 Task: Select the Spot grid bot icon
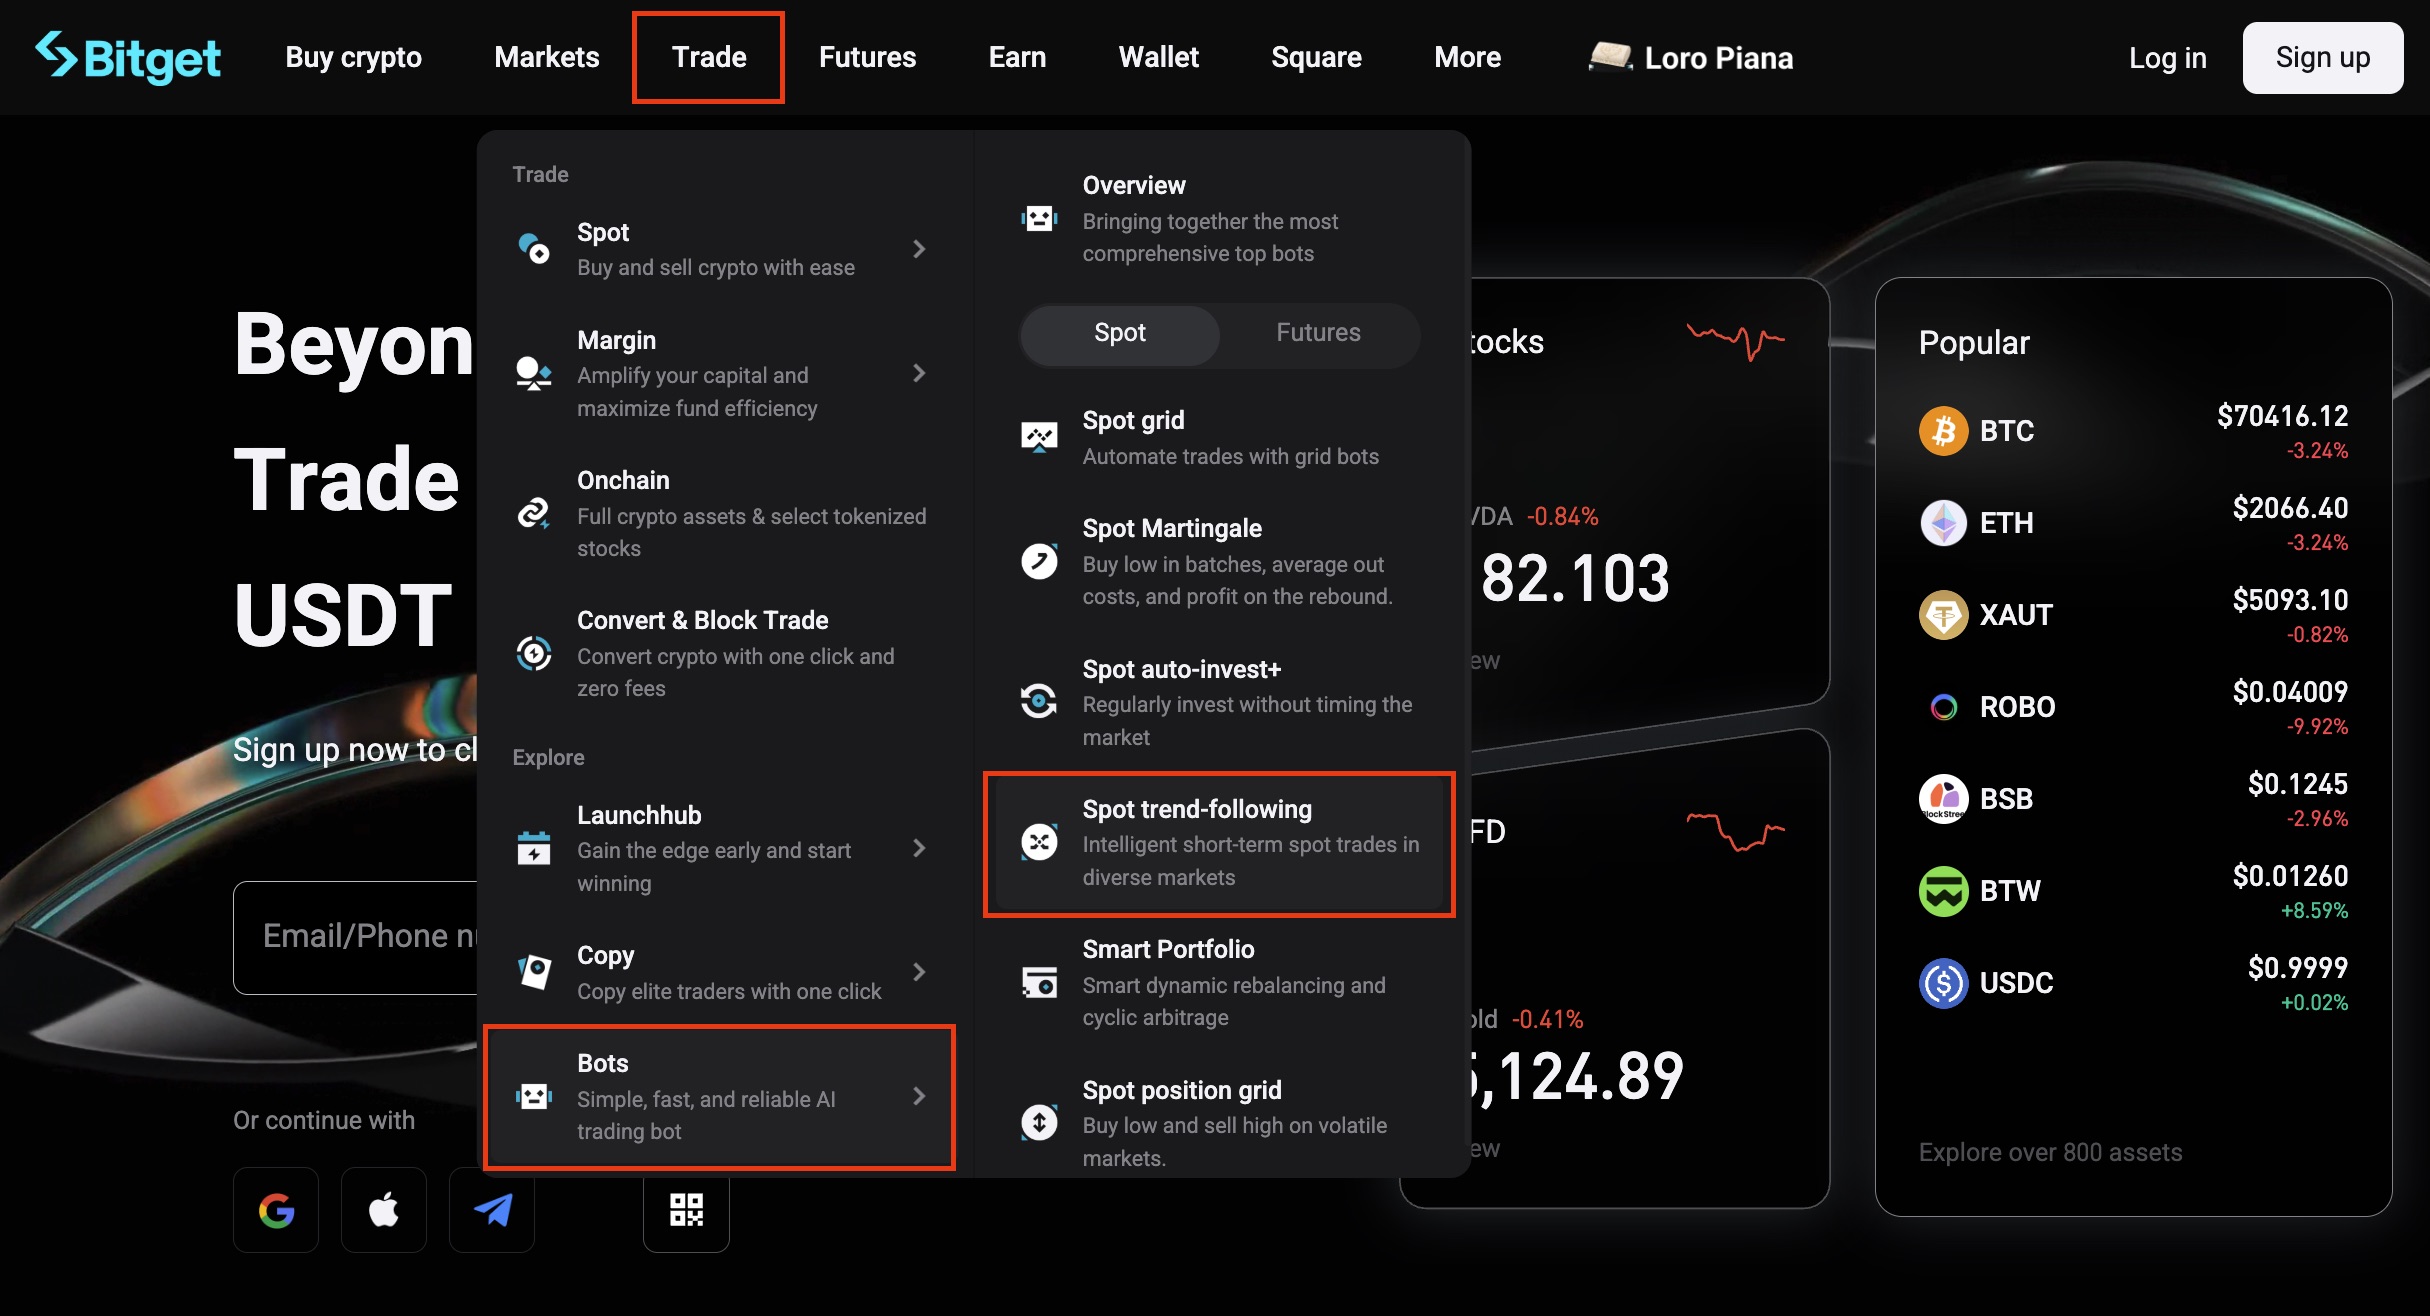coord(1040,436)
